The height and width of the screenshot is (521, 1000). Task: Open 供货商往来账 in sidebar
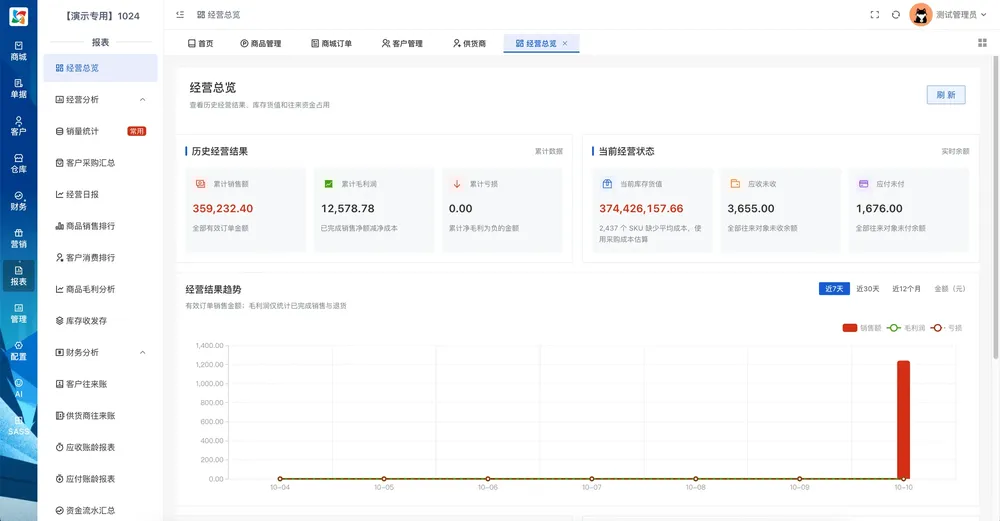(100, 415)
